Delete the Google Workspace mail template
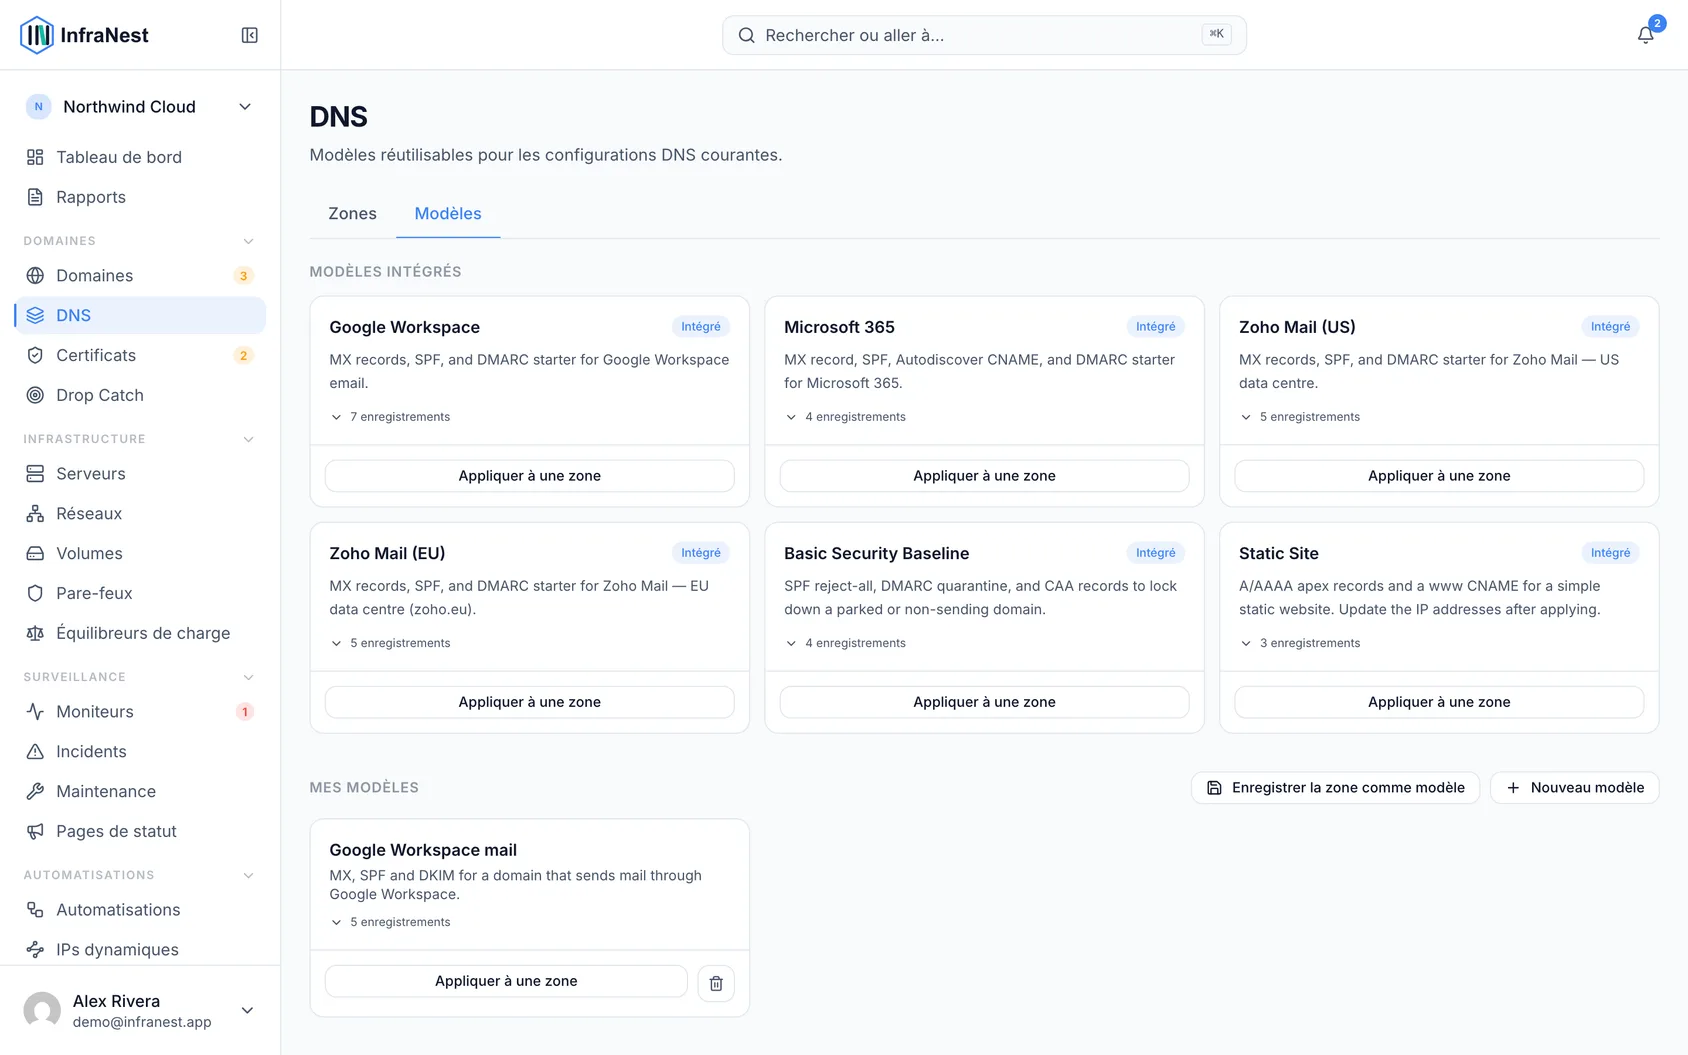This screenshot has width=1688, height=1055. 716,983
